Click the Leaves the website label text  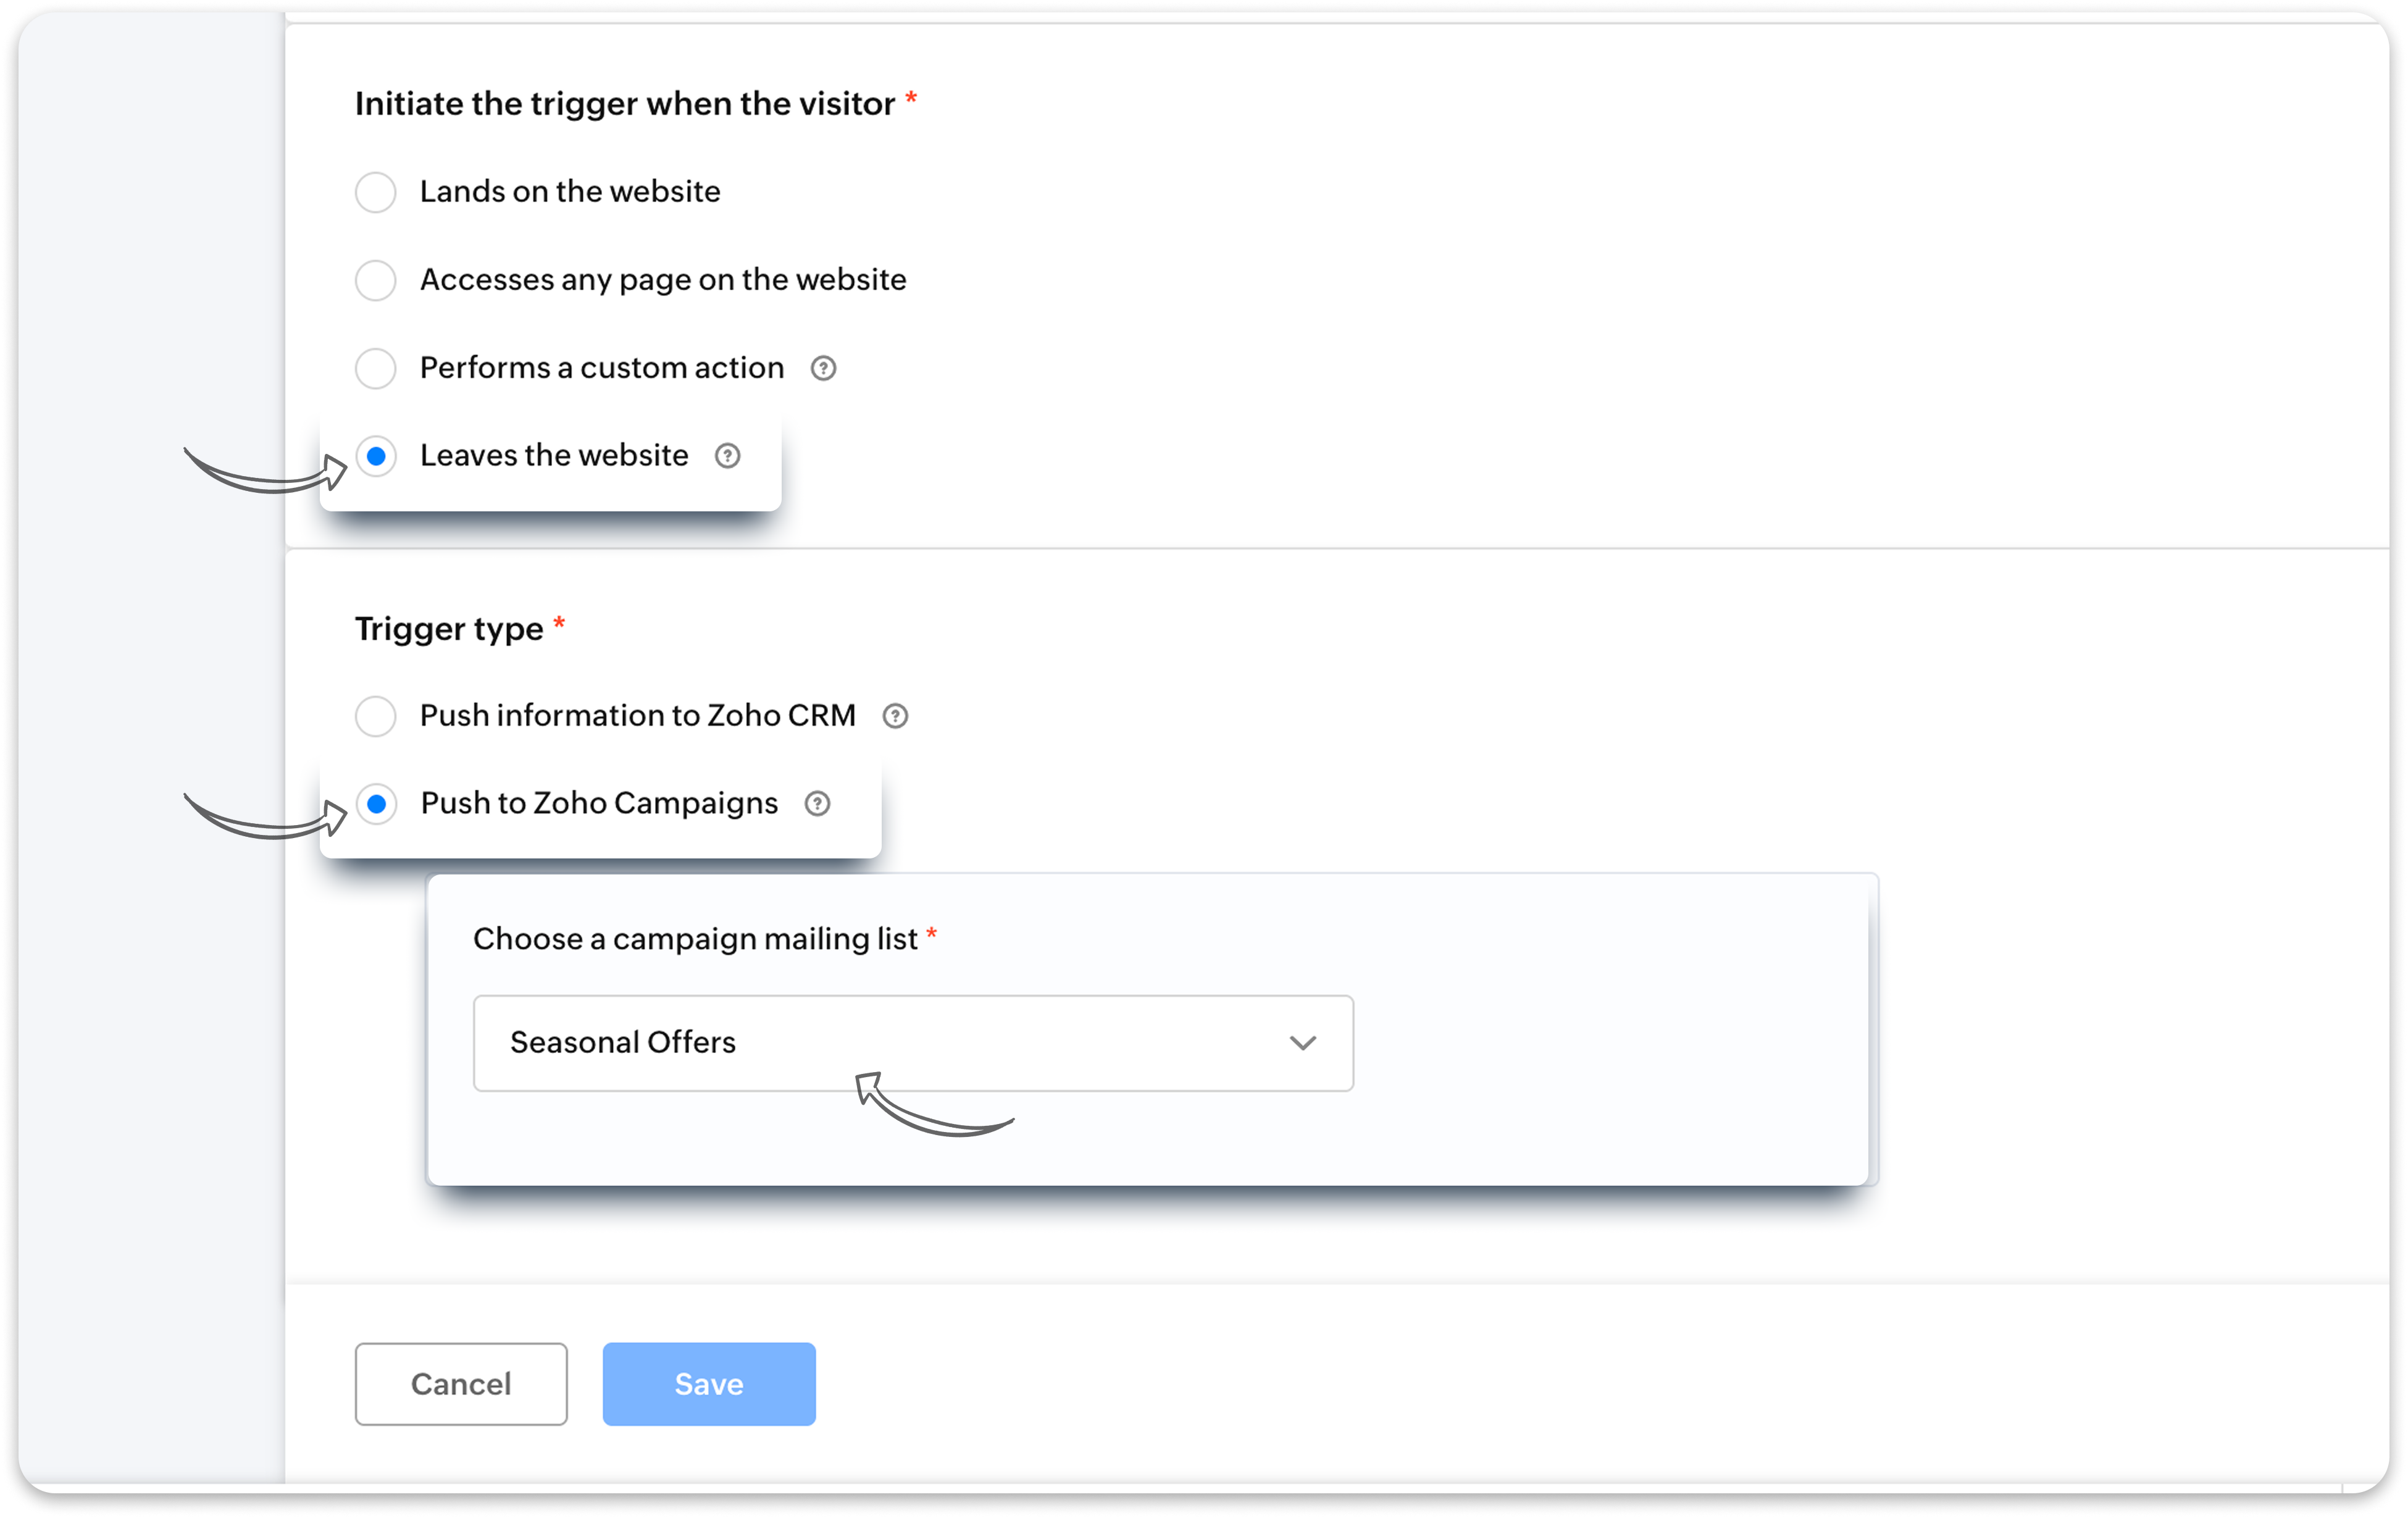(554, 455)
